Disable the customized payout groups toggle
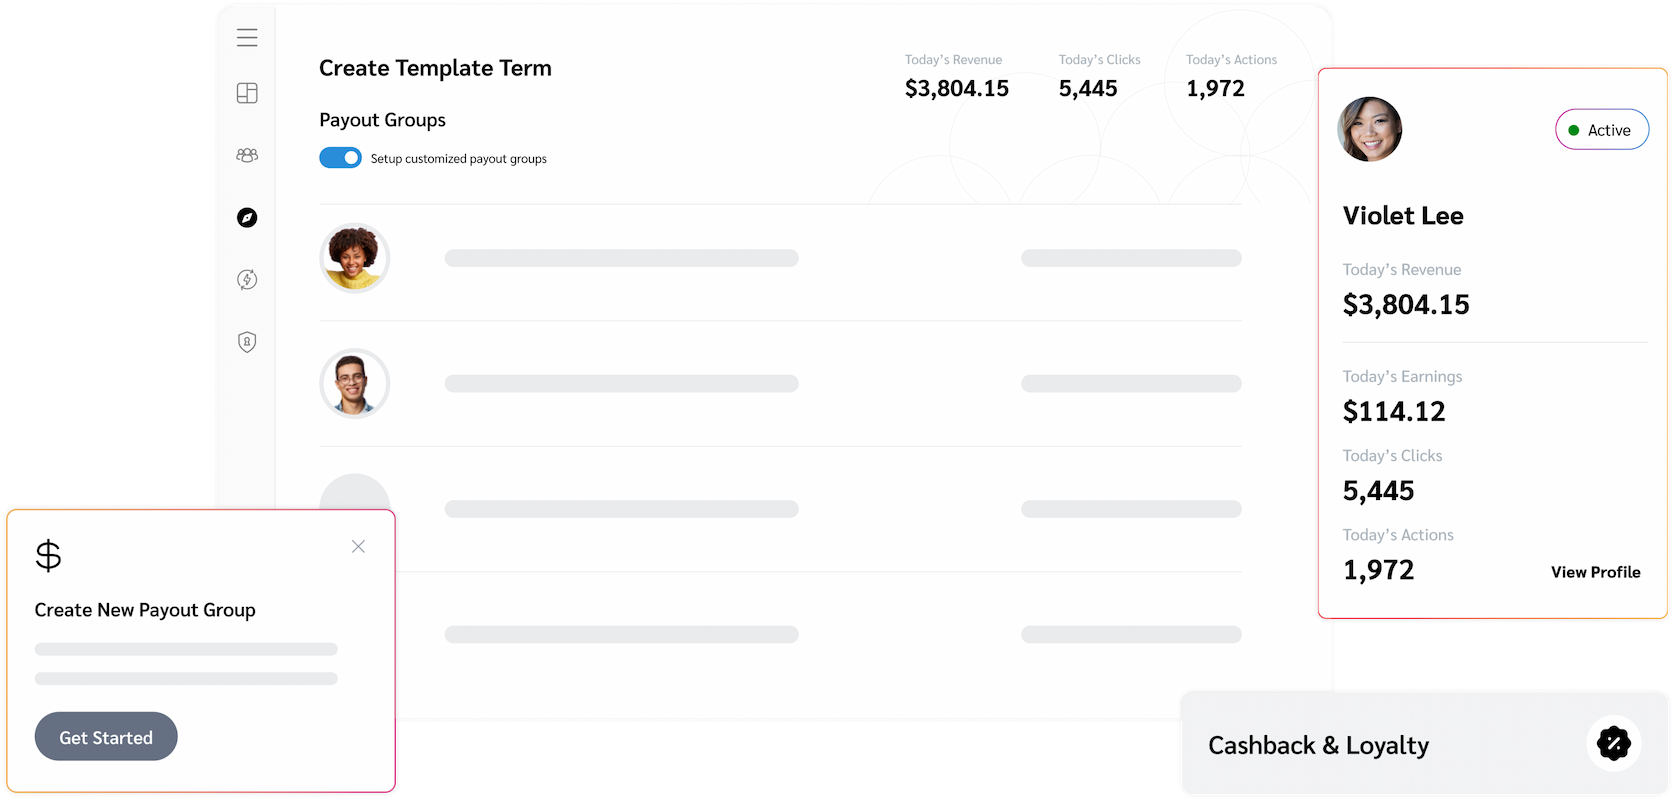1674x800 pixels. click(x=340, y=157)
